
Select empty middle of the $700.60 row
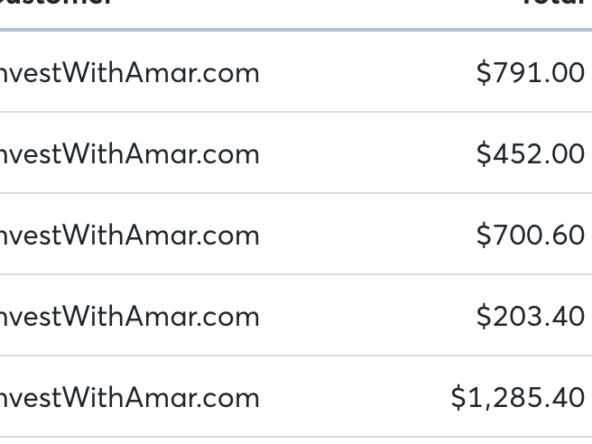(x=366, y=234)
